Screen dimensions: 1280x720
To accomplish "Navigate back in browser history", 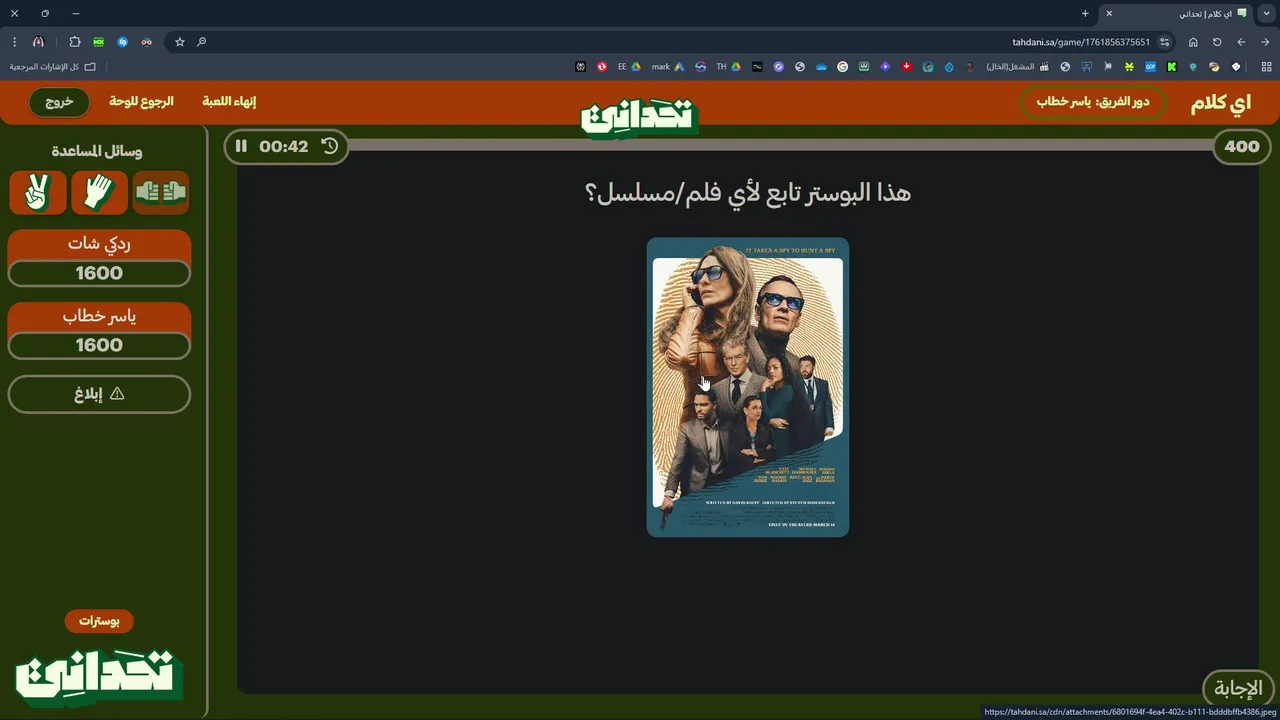I will [x=1265, y=42].
